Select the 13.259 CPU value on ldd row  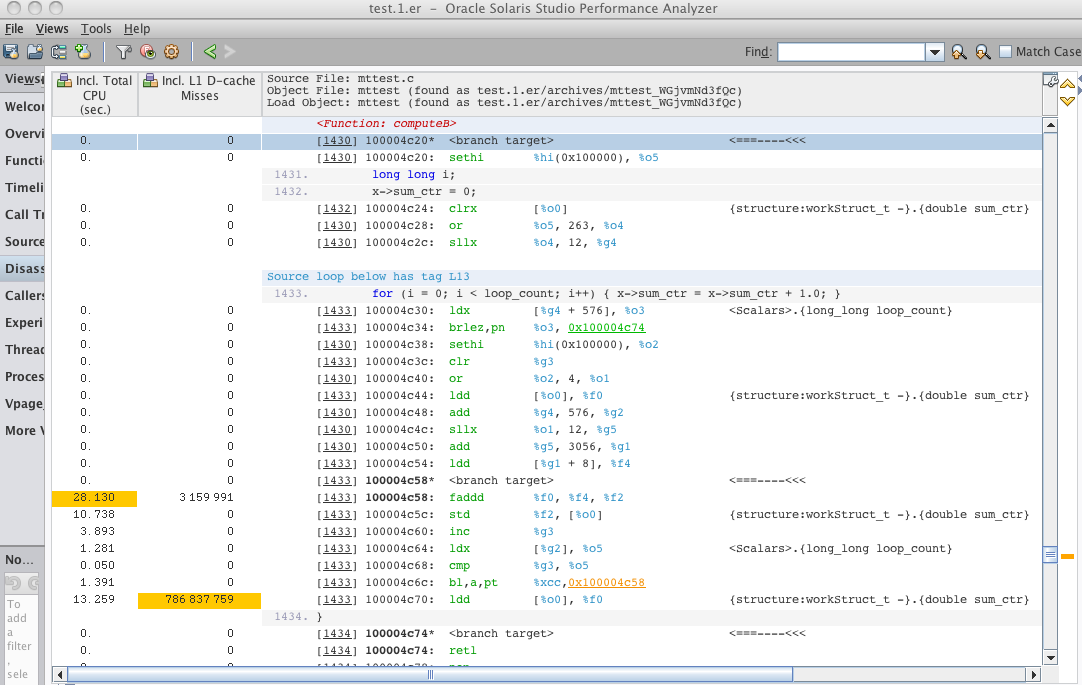(x=94, y=599)
